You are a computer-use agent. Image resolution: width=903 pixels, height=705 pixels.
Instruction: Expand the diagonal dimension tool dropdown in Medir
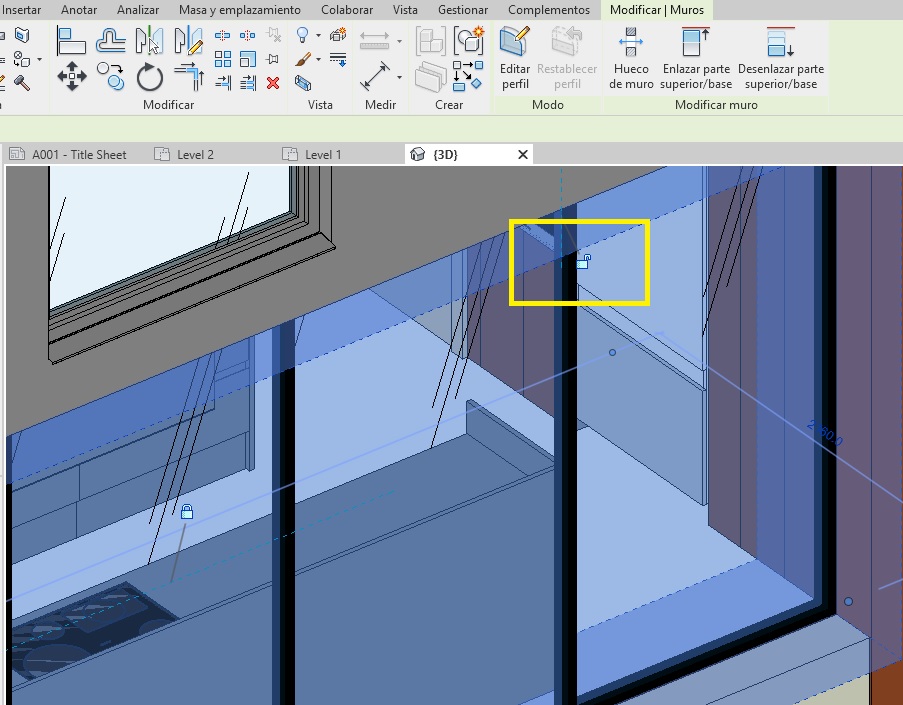[x=399, y=76]
